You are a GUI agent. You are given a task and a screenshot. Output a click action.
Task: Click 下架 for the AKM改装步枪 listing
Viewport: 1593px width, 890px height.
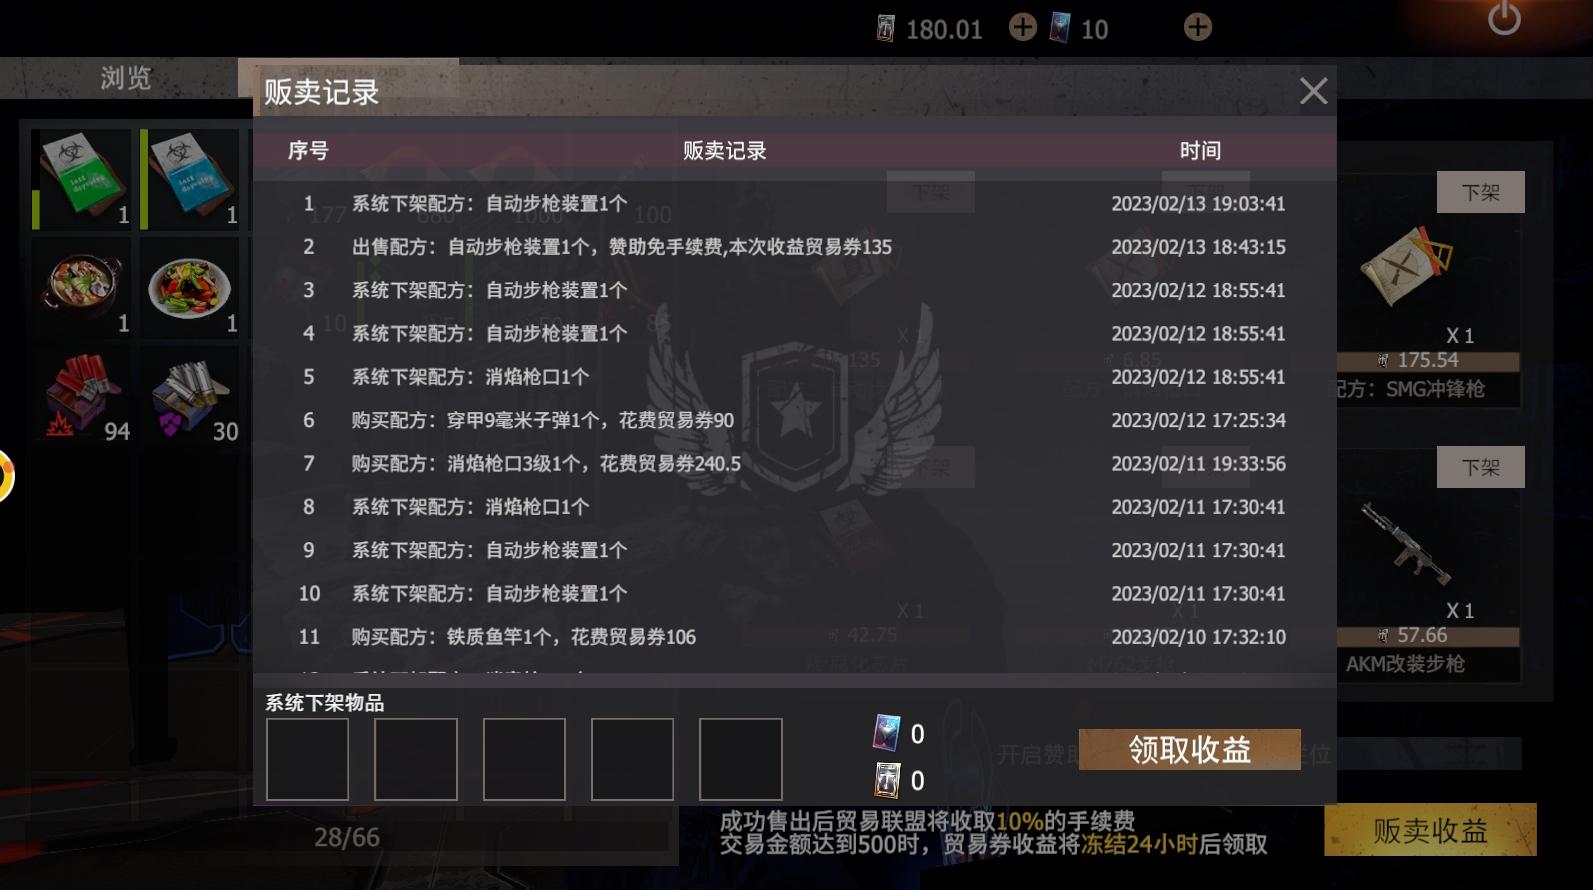pyautogui.click(x=1480, y=467)
